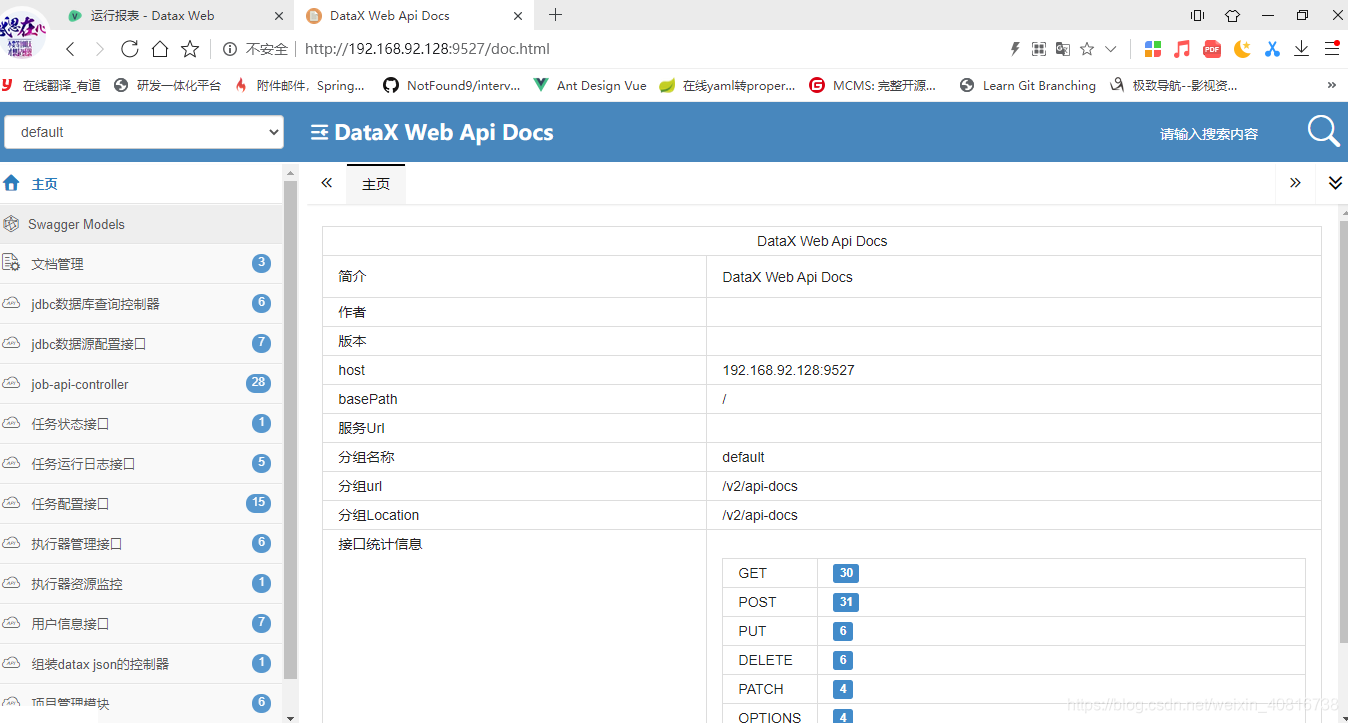Open the browser downloads icon
This screenshot has height=723, width=1348.
1302,49
